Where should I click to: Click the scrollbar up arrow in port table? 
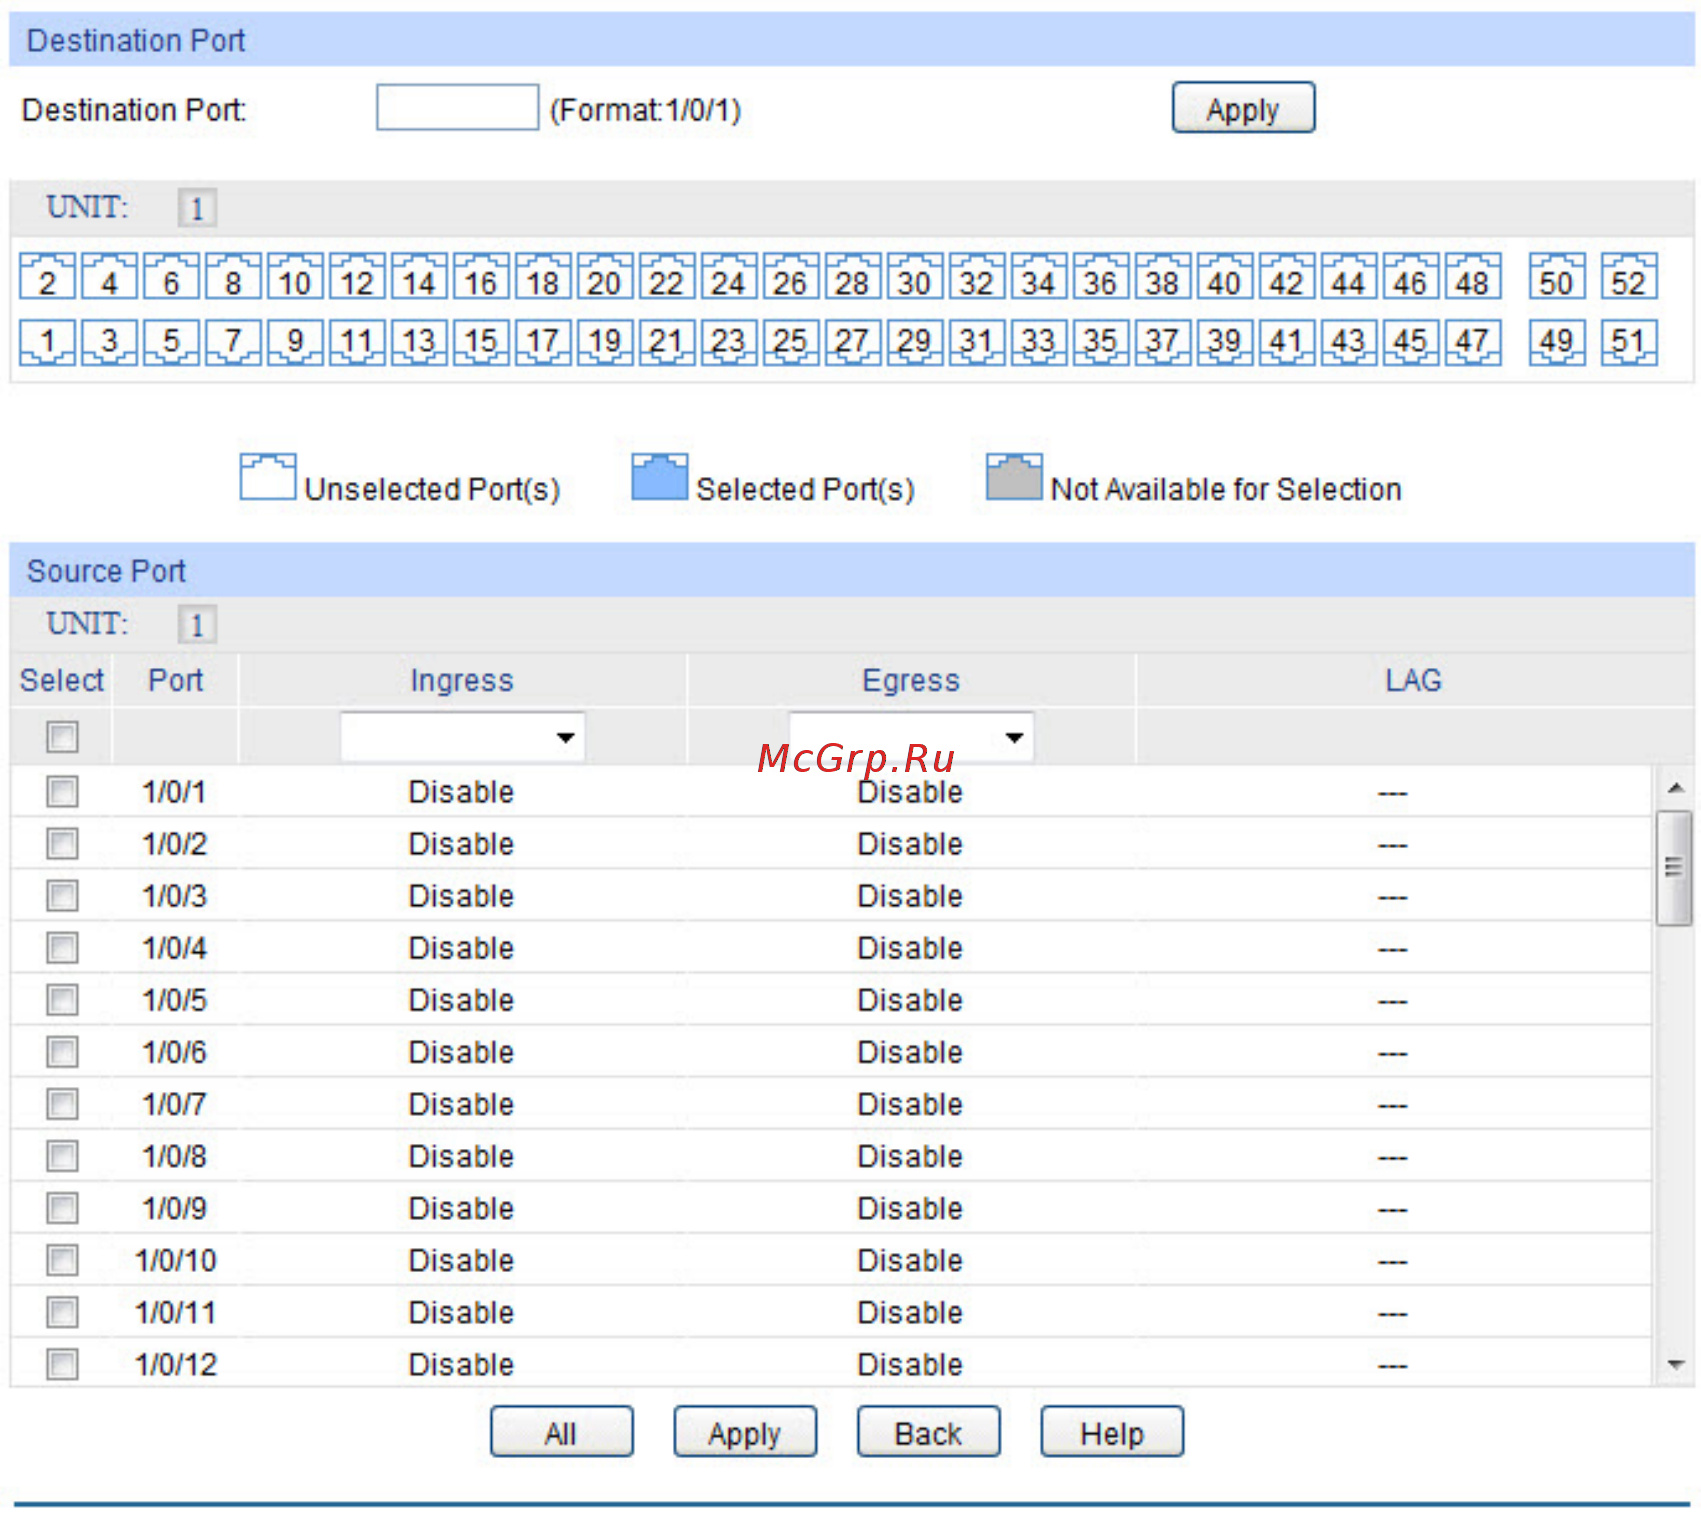coord(1676,788)
